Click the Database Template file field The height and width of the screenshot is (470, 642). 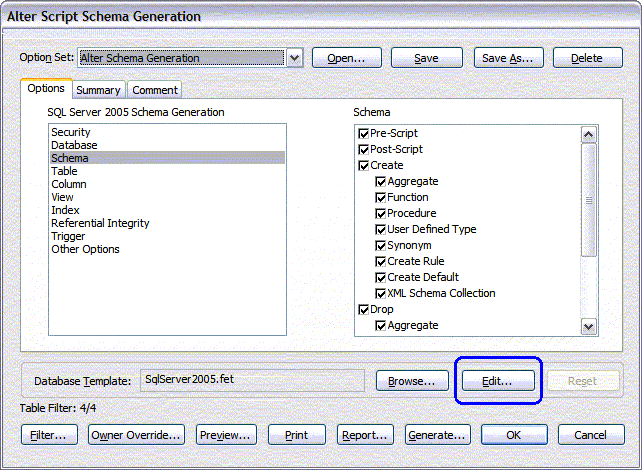(x=251, y=380)
